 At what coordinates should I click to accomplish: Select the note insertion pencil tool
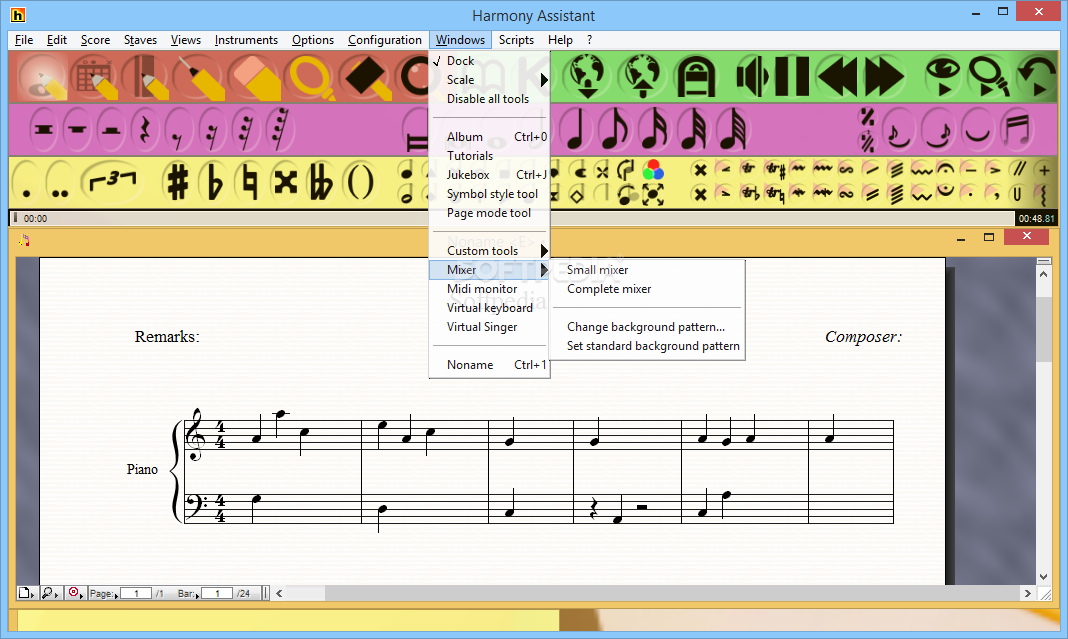(42, 77)
